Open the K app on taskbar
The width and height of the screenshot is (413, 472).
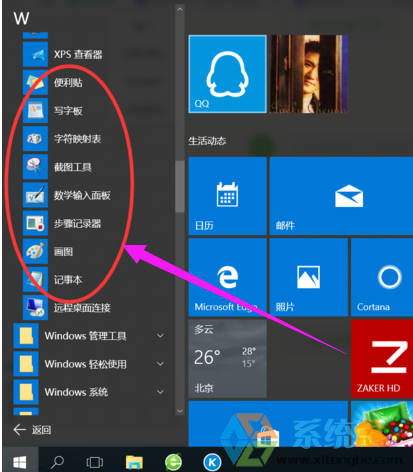212,462
